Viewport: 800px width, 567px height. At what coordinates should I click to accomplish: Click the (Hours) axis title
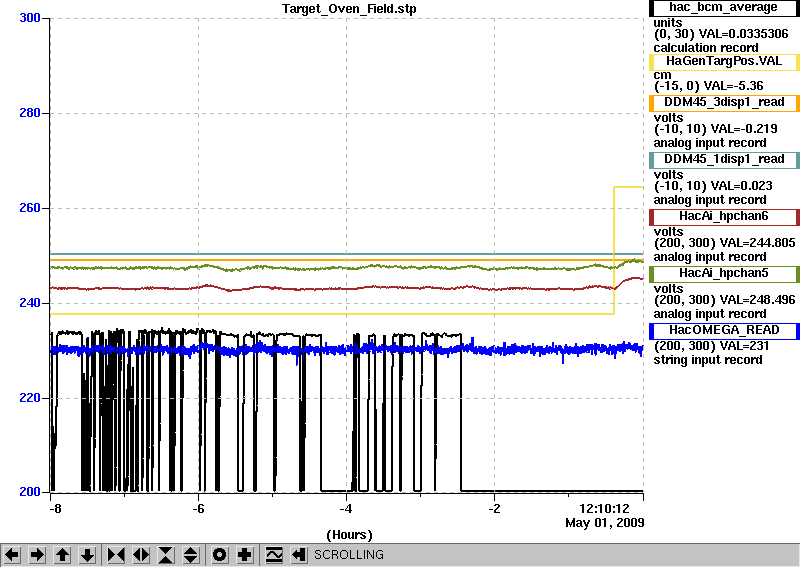point(349,535)
